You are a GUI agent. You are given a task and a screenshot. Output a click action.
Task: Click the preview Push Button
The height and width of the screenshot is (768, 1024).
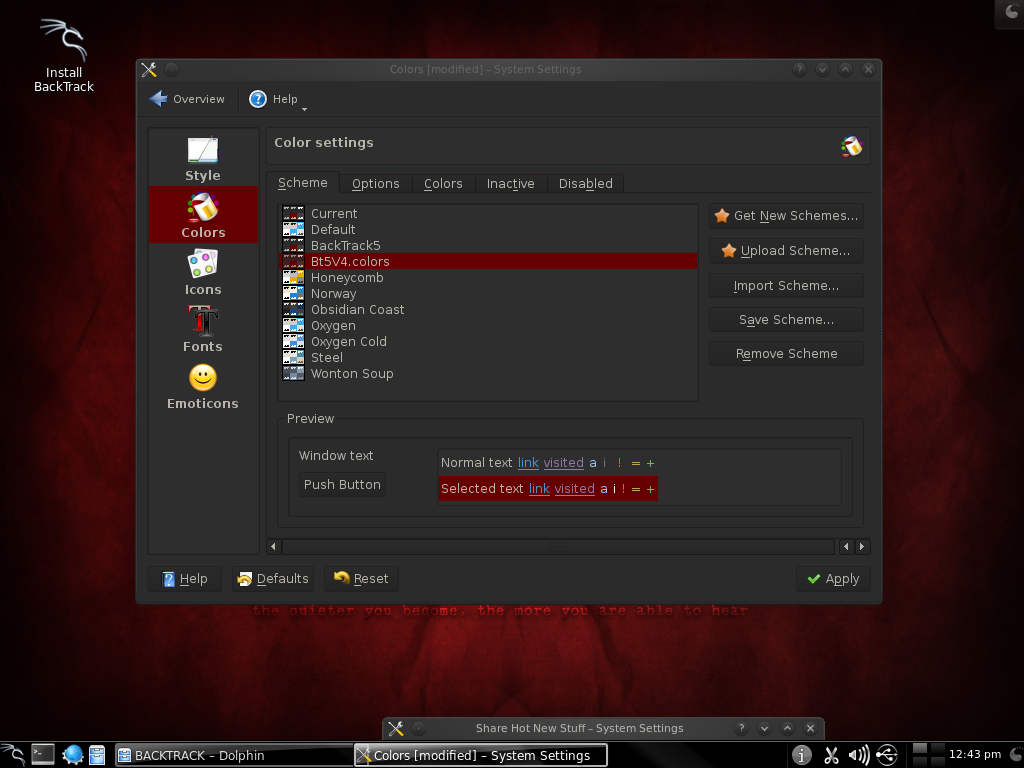pyautogui.click(x=342, y=485)
